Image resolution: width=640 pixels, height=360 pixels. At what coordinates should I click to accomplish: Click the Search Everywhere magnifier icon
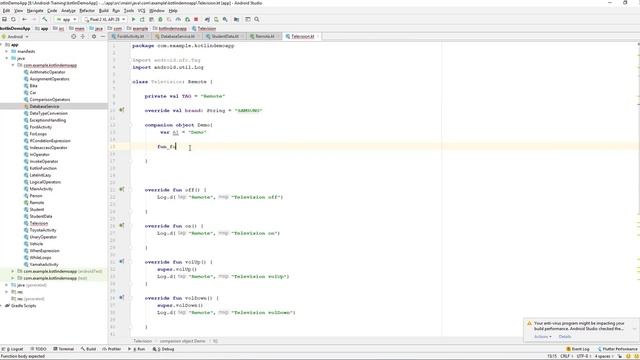[x=257, y=19]
